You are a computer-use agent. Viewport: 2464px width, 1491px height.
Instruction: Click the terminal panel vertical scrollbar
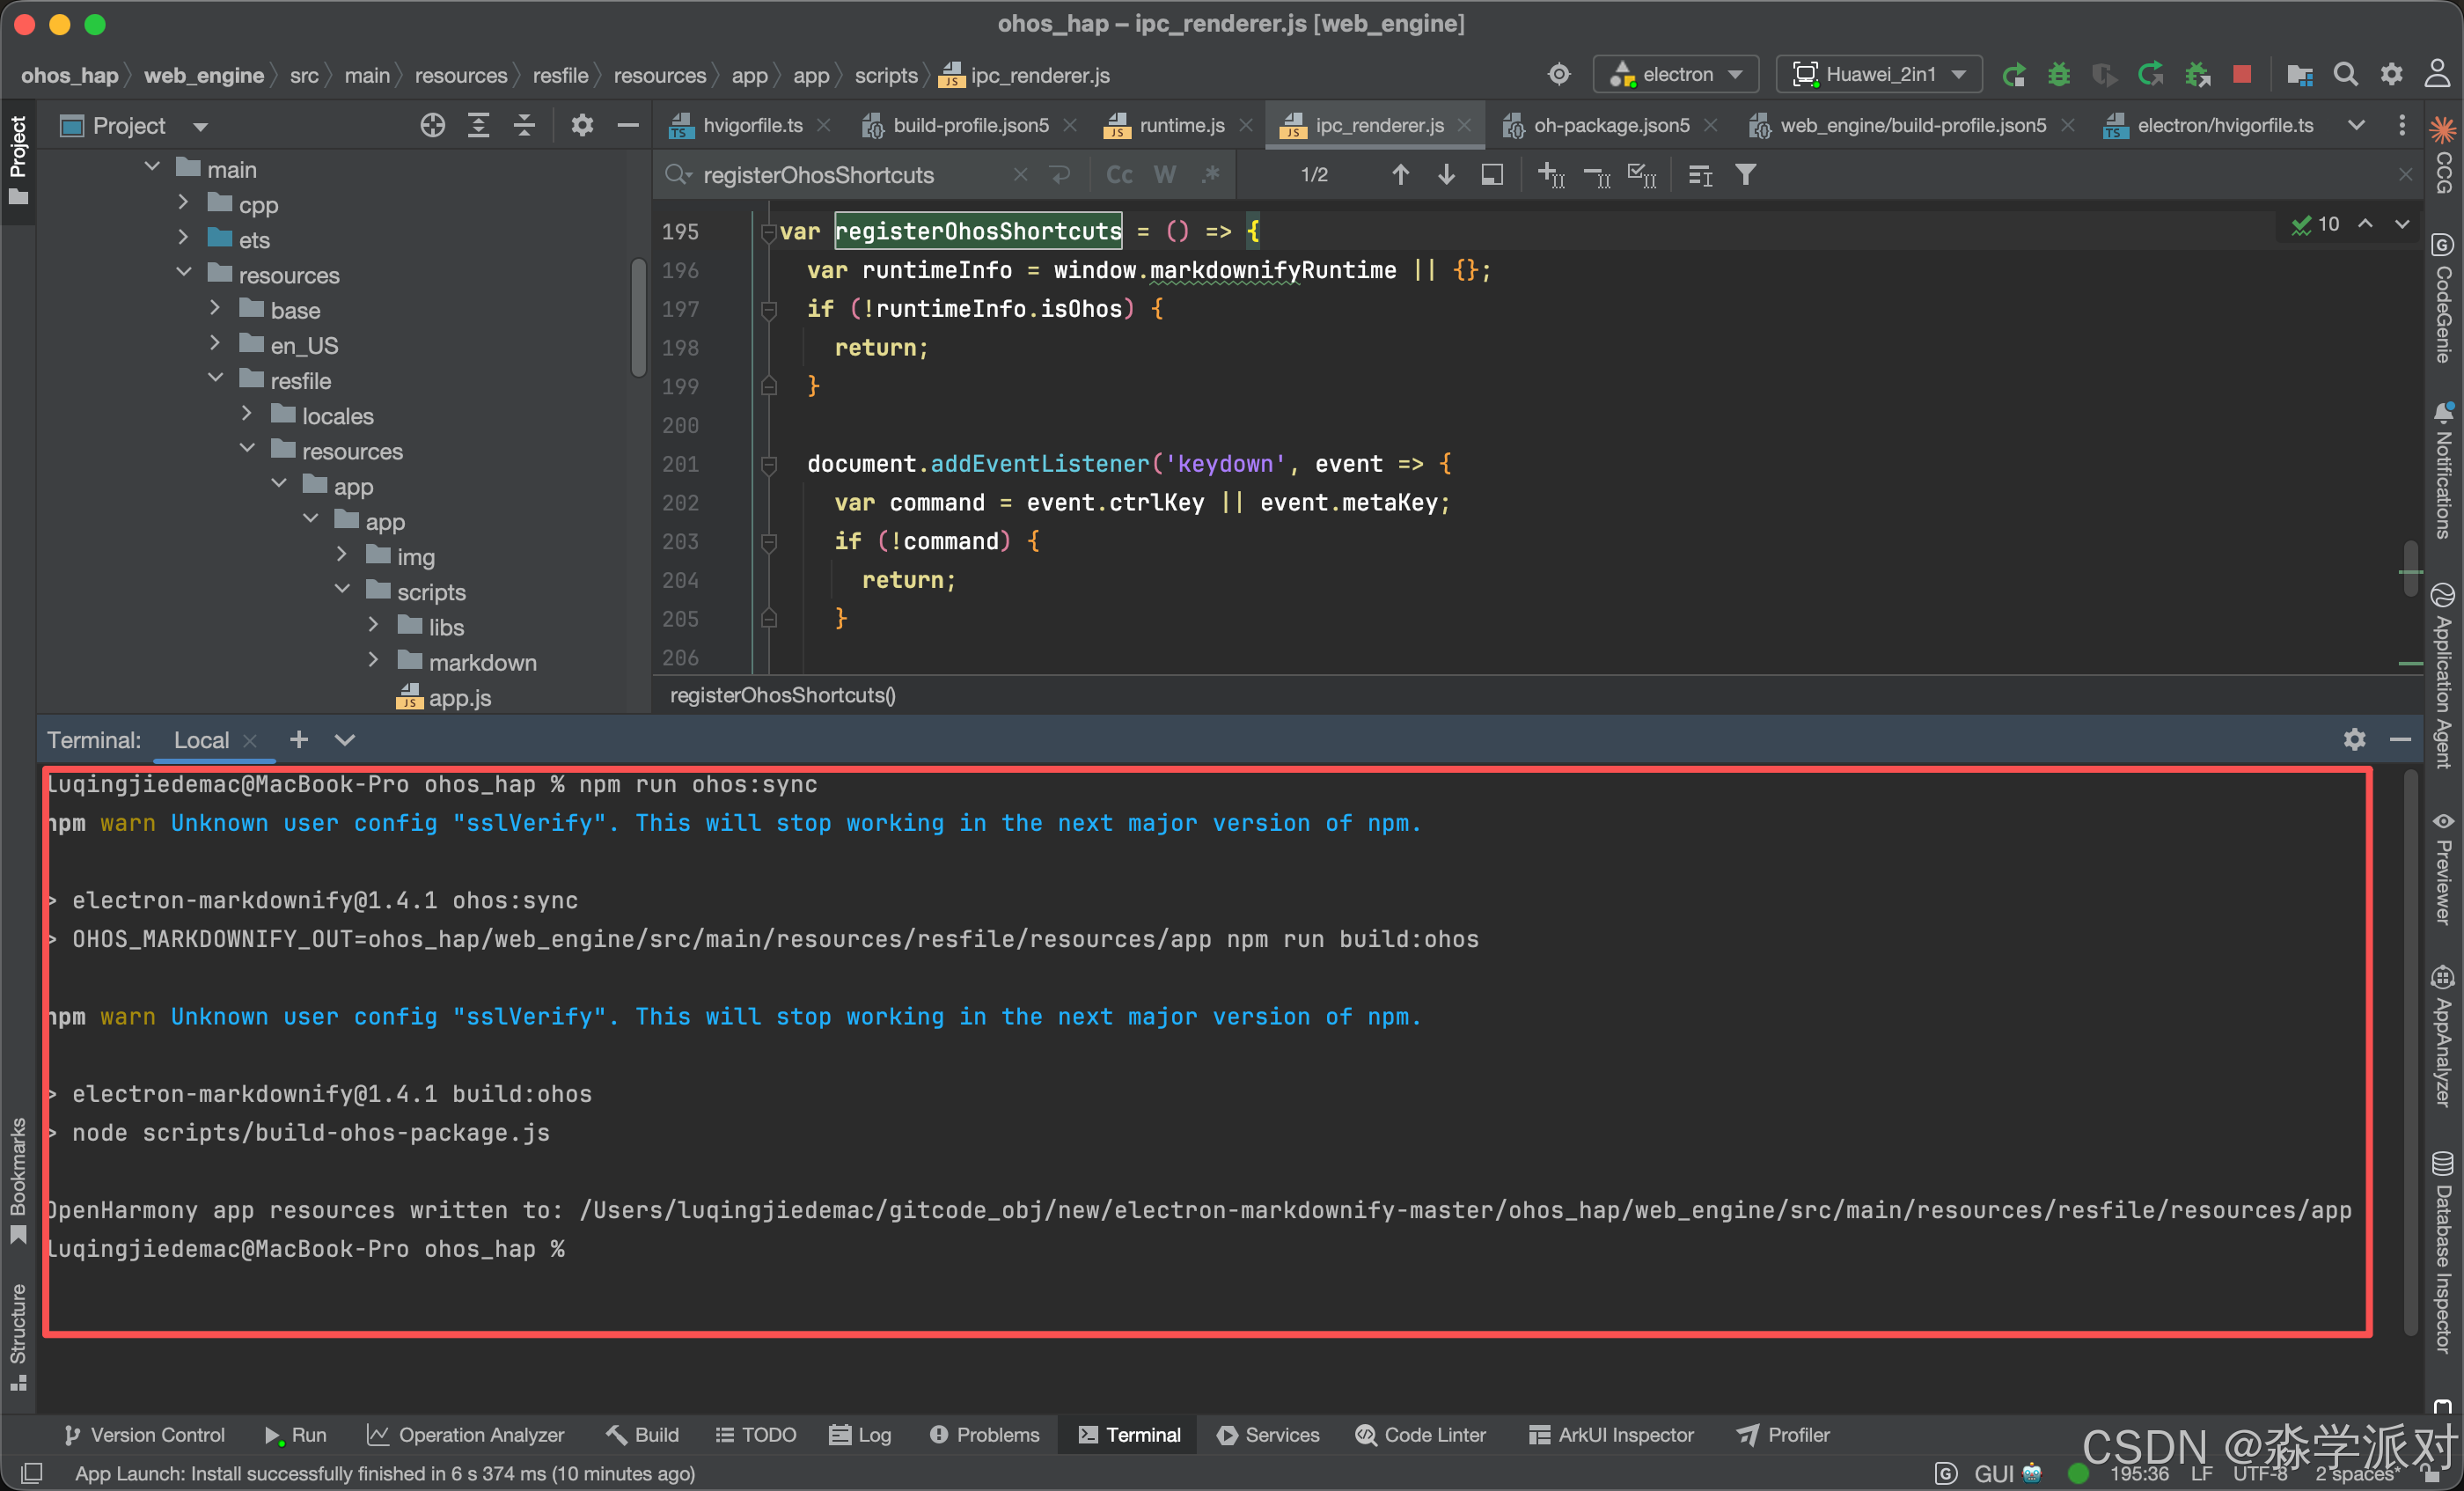coord(2410,1052)
